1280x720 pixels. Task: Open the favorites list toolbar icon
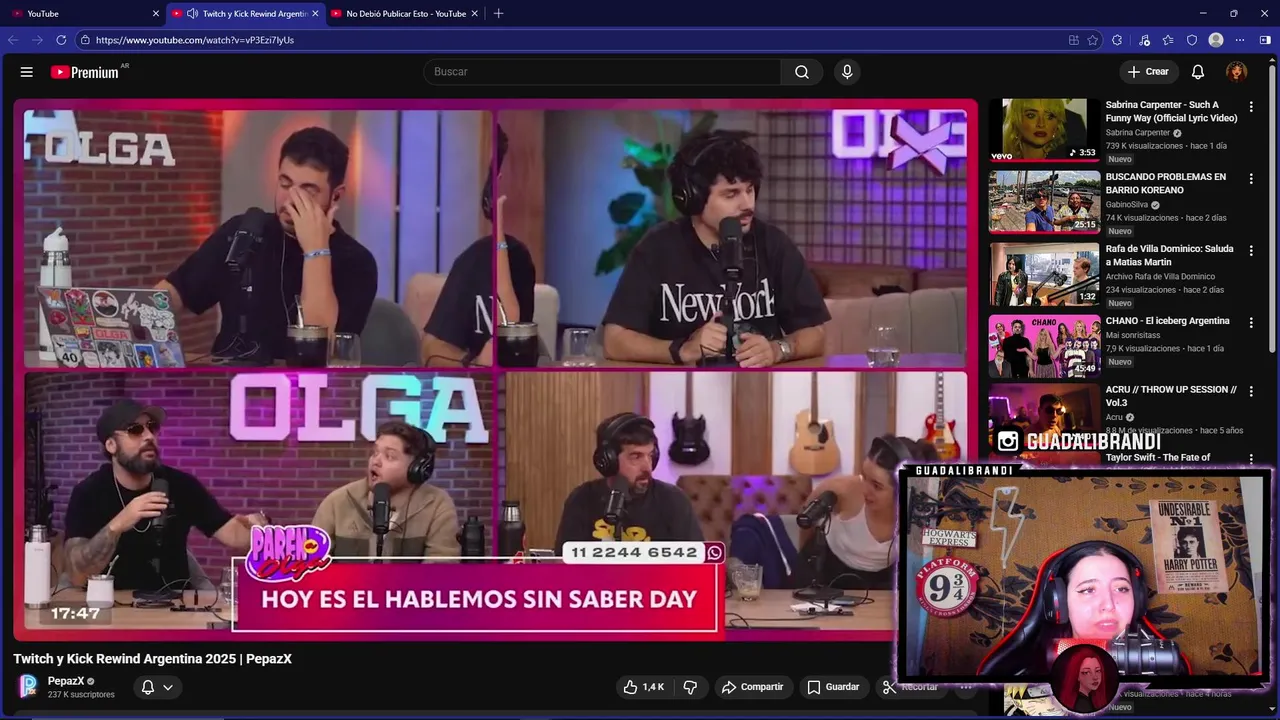point(1168,40)
